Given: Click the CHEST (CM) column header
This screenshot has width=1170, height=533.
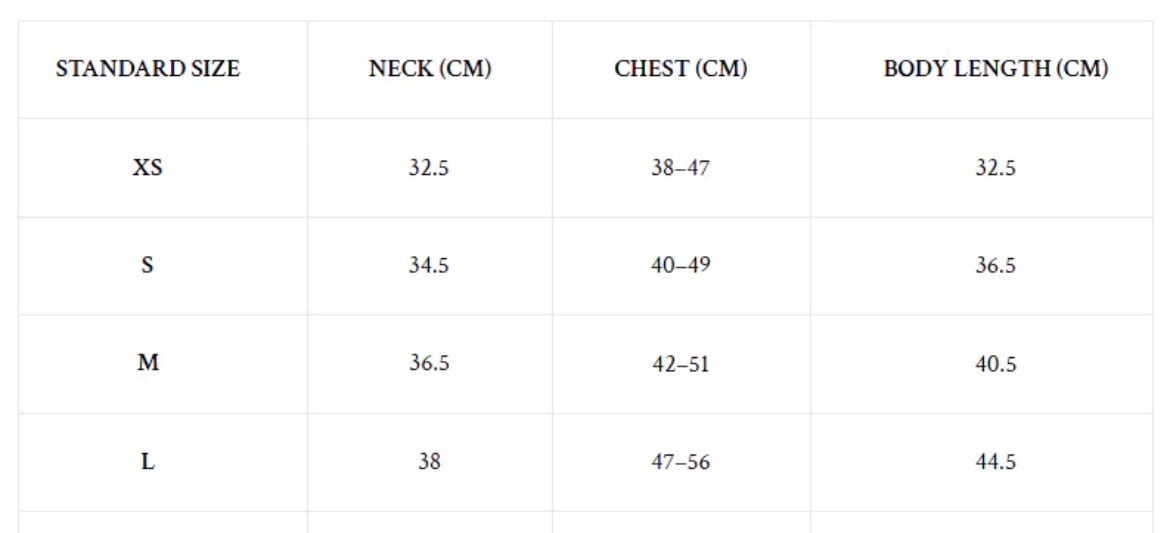Looking at the screenshot, I should (x=681, y=69).
